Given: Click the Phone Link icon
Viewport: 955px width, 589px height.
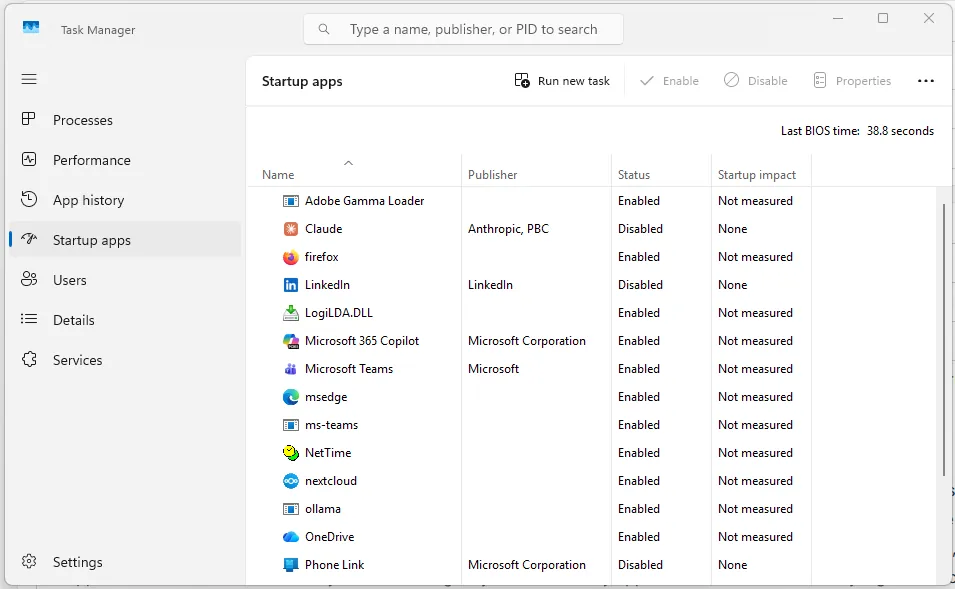Looking at the screenshot, I should click(x=291, y=565).
